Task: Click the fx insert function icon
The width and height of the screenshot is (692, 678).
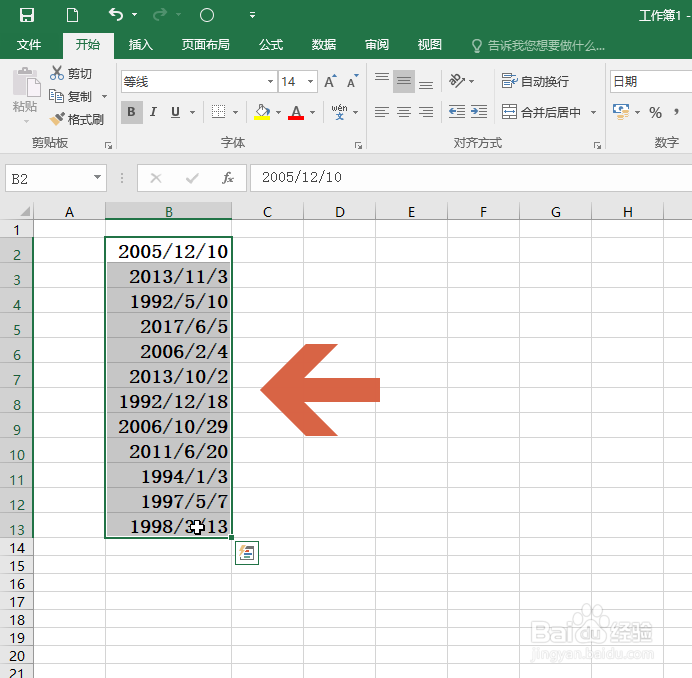Action: [228, 178]
